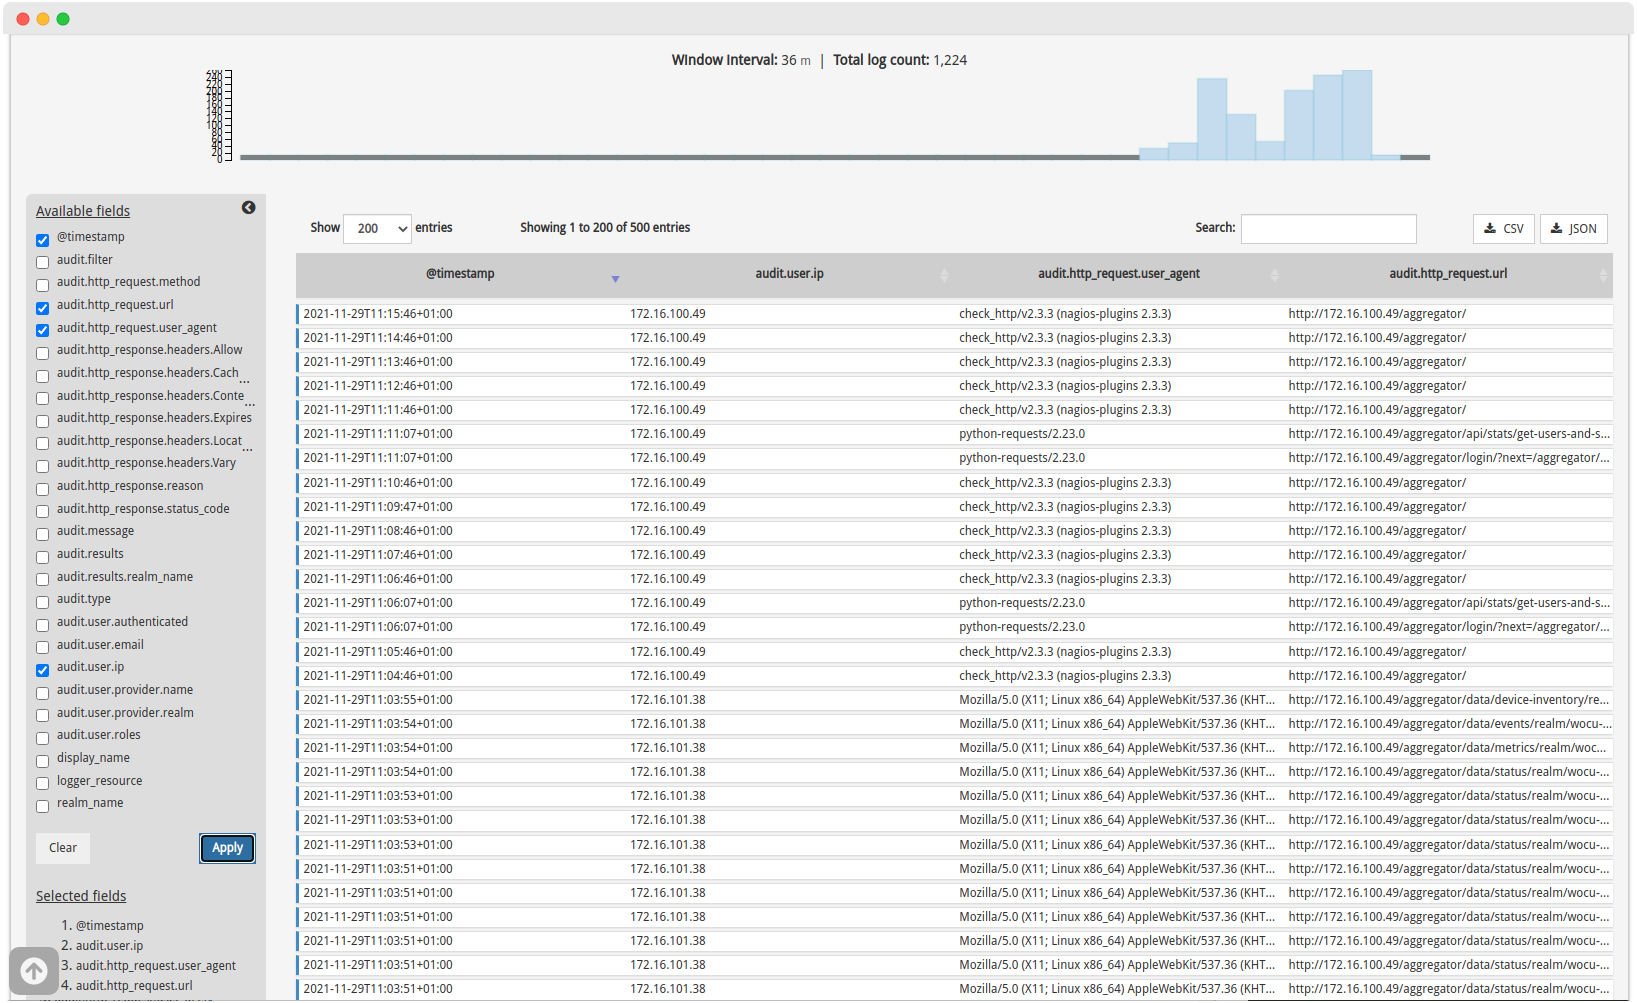Export results with CSV button
This screenshot has height=1003, width=1637.
click(1503, 229)
